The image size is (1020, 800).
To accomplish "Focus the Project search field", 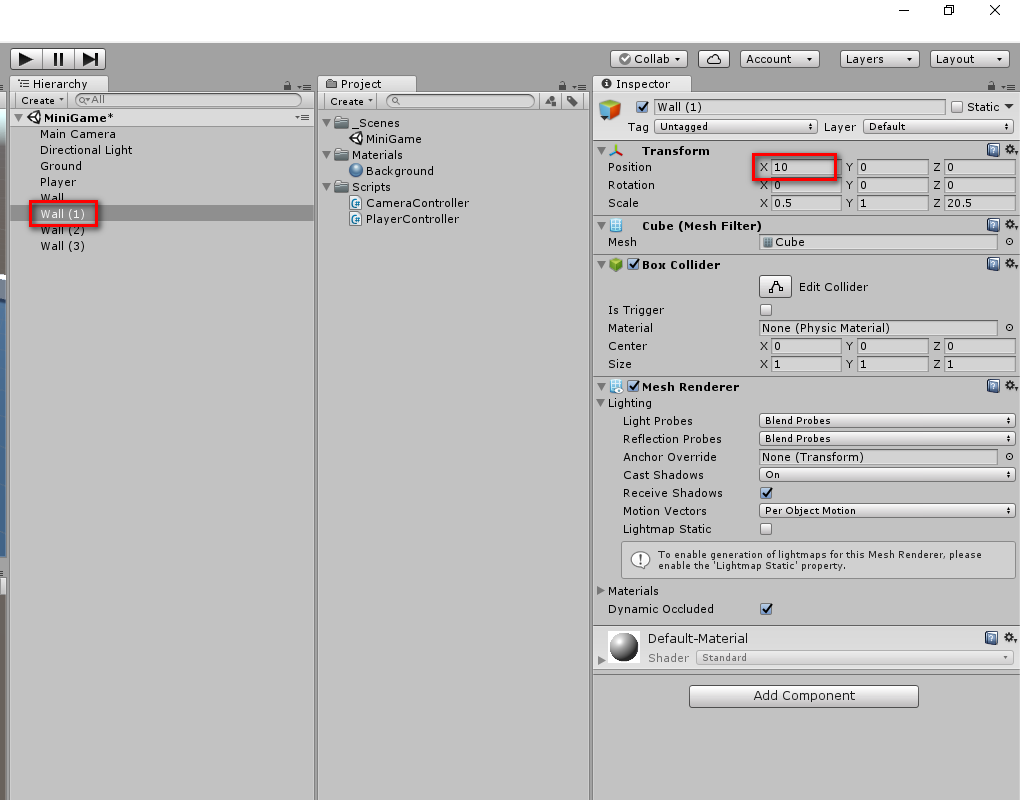I will (x=461, y=101).
